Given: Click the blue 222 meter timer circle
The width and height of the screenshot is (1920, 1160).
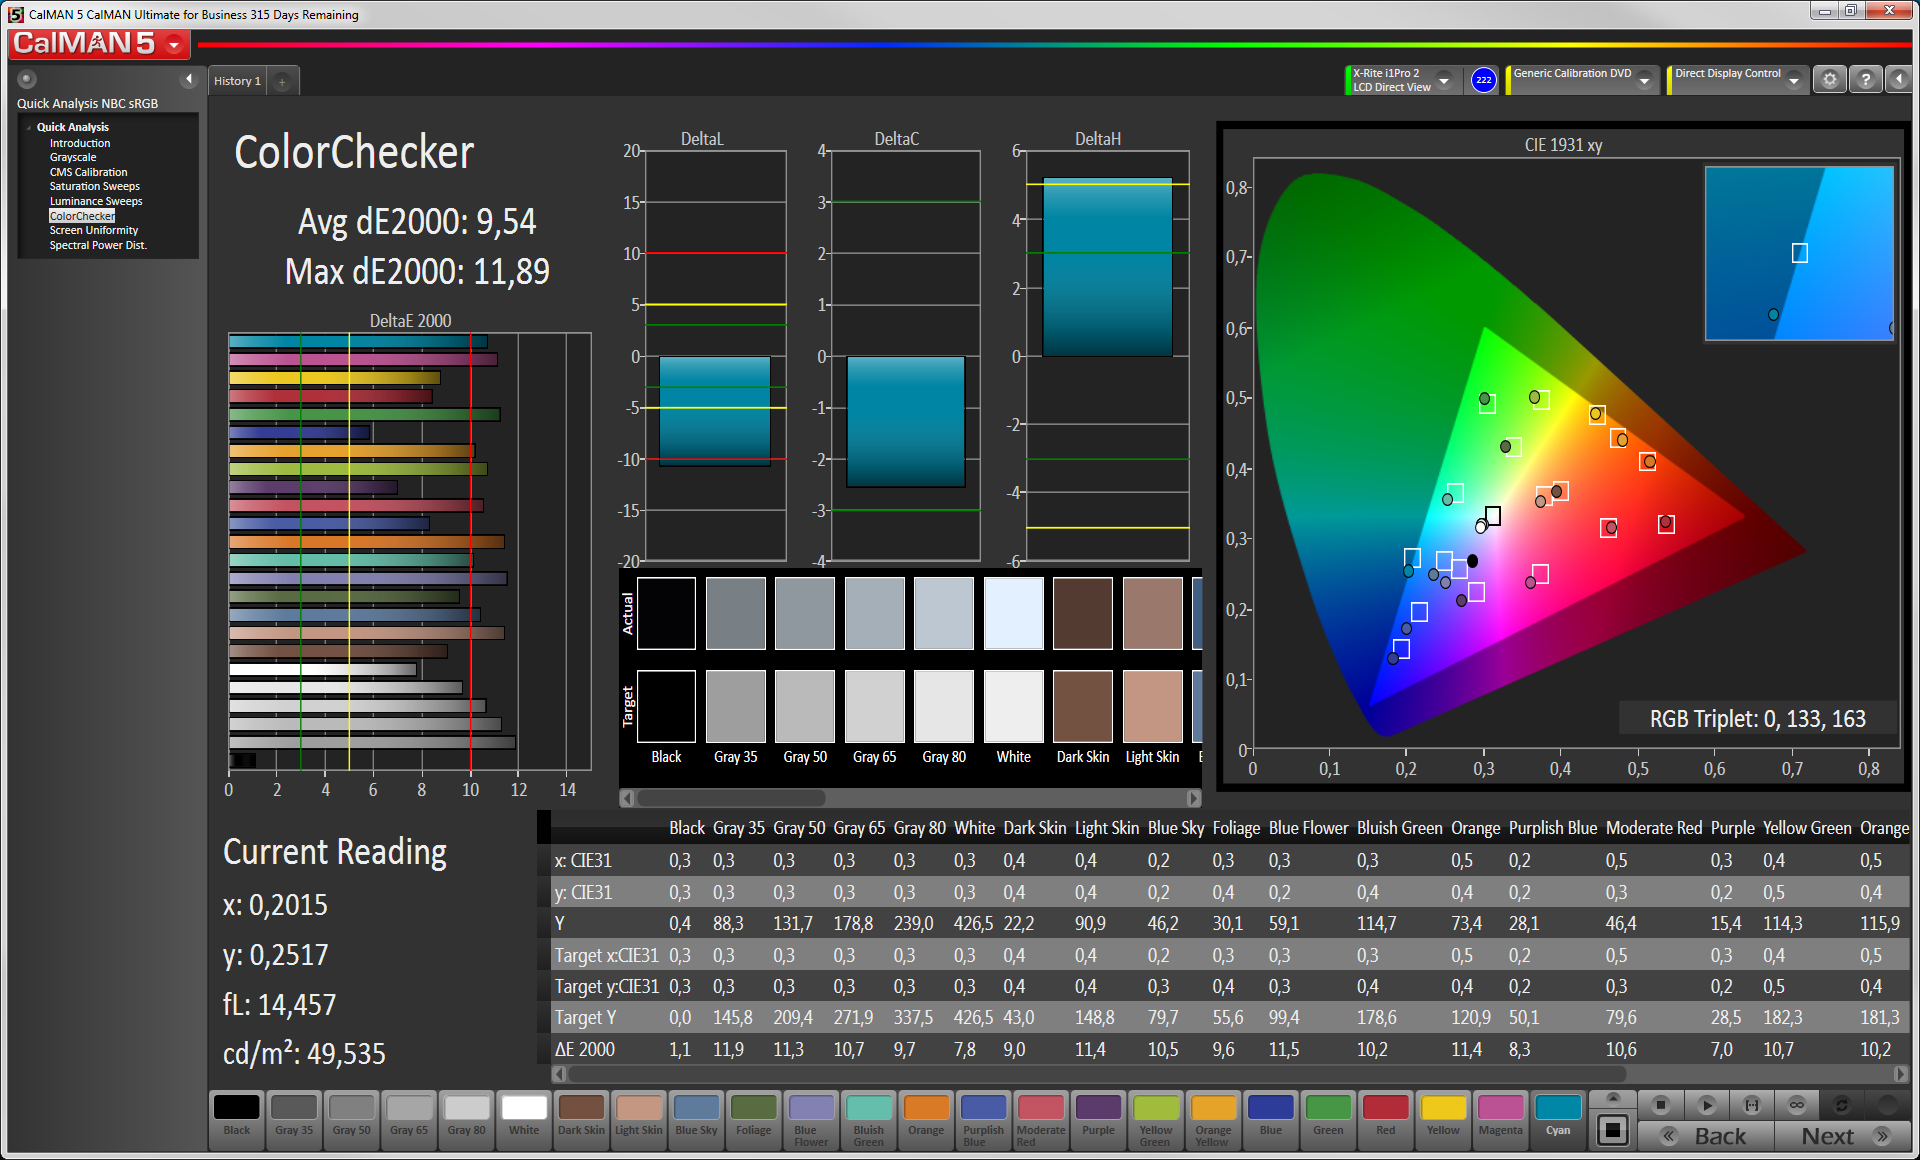Looking at the screenshot, I should (x=1483, y=80).
